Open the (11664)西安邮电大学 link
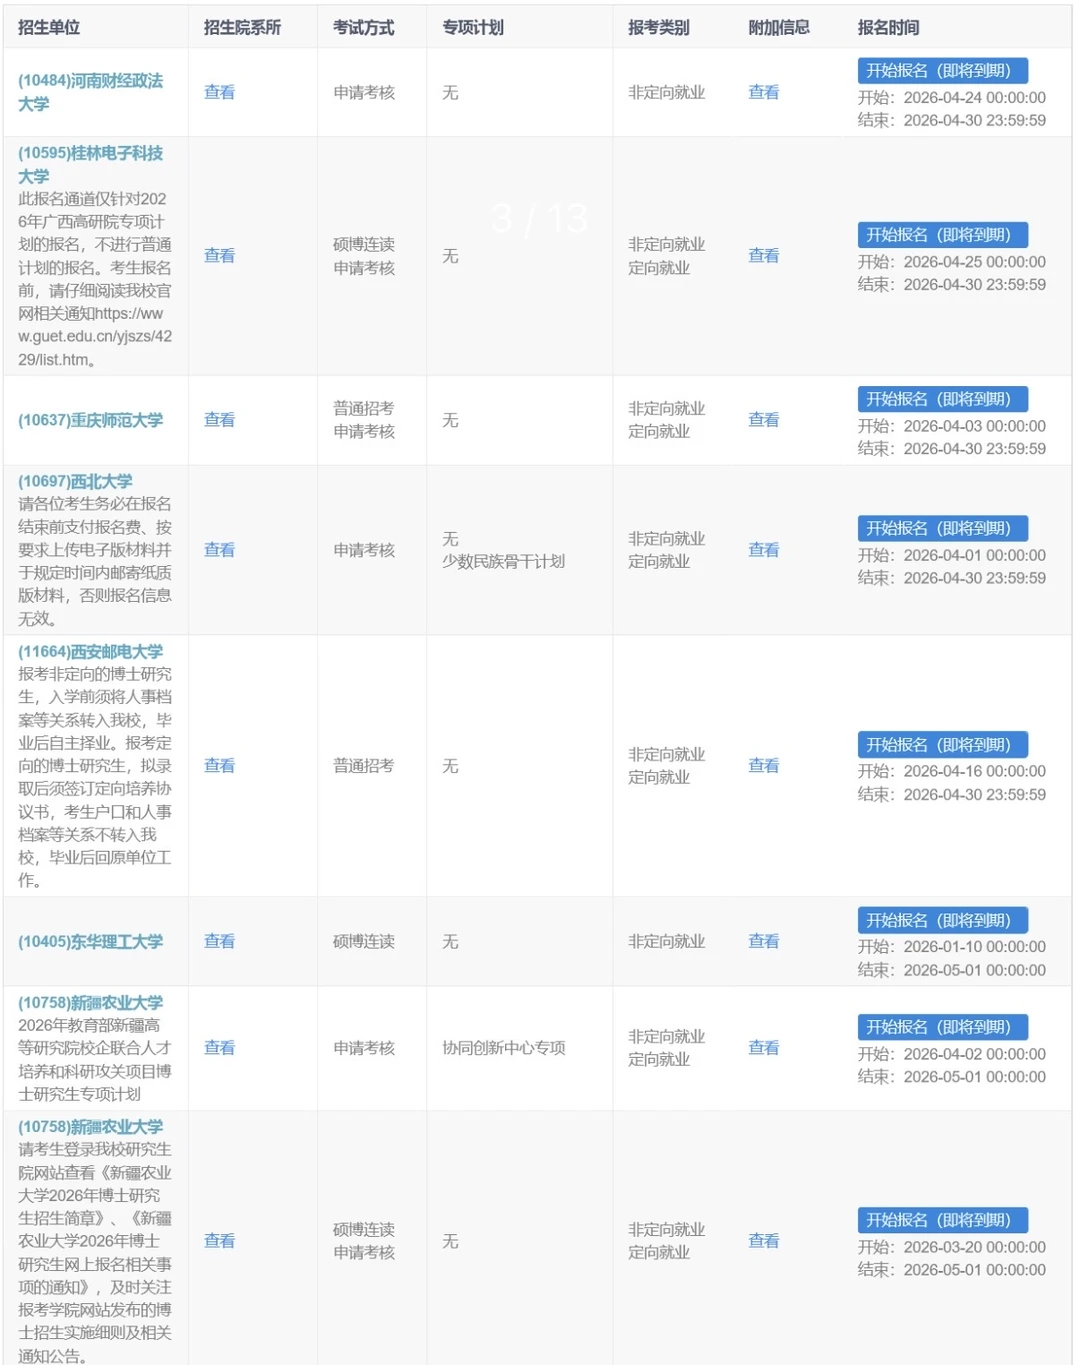1080x1365 pixels. (x=90, y=651)
